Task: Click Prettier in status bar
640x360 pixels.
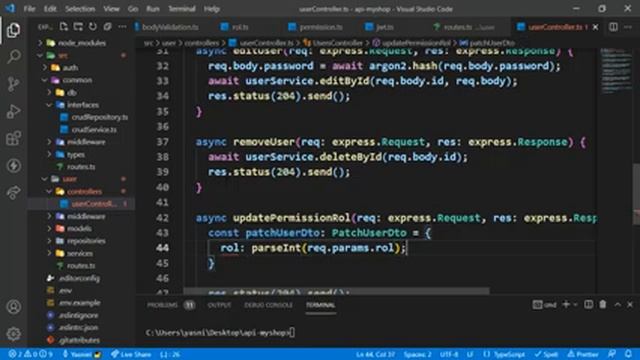Action: point(583,354)
